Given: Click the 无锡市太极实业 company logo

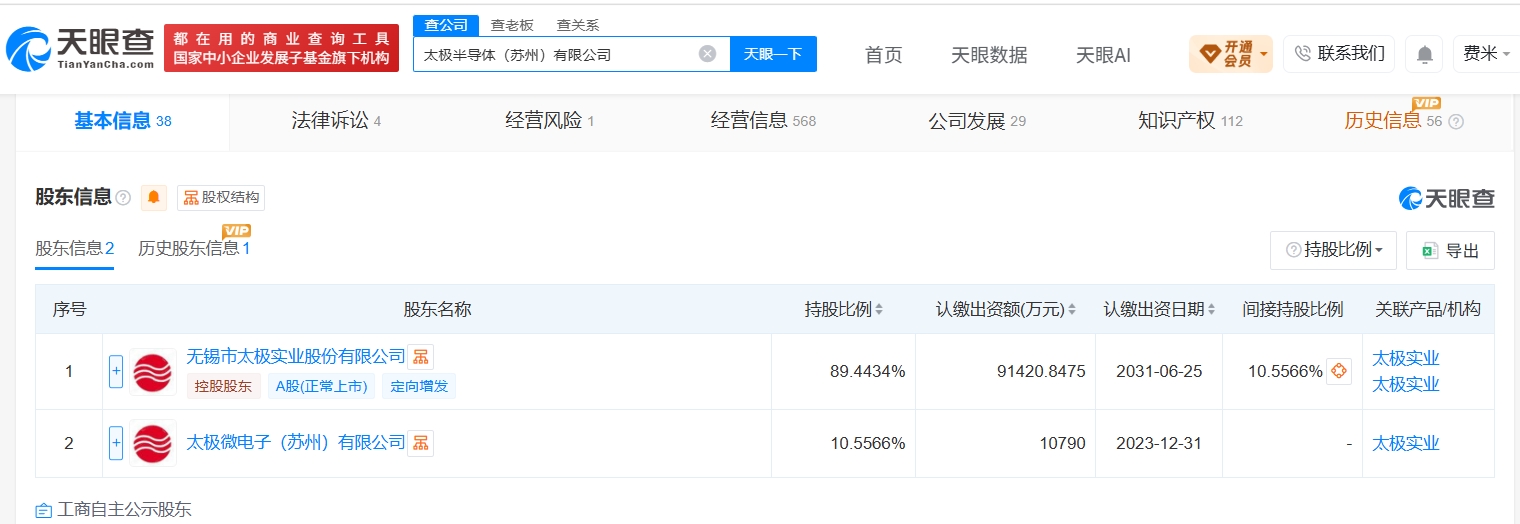Looking at the screenshot, I should [x=153, y=372].
